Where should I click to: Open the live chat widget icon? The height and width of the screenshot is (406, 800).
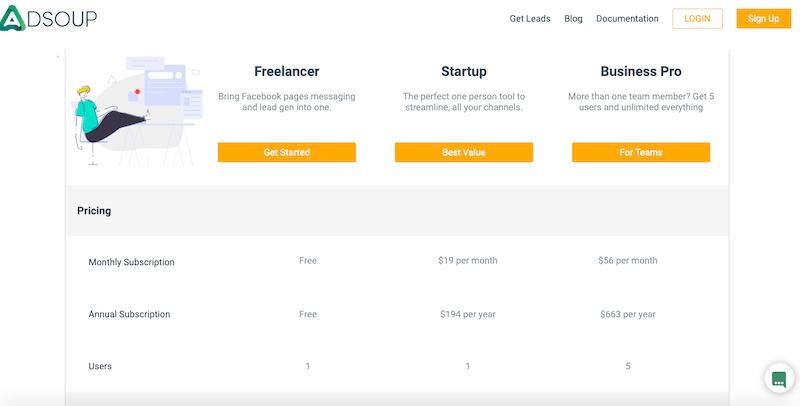pos(779,379)
